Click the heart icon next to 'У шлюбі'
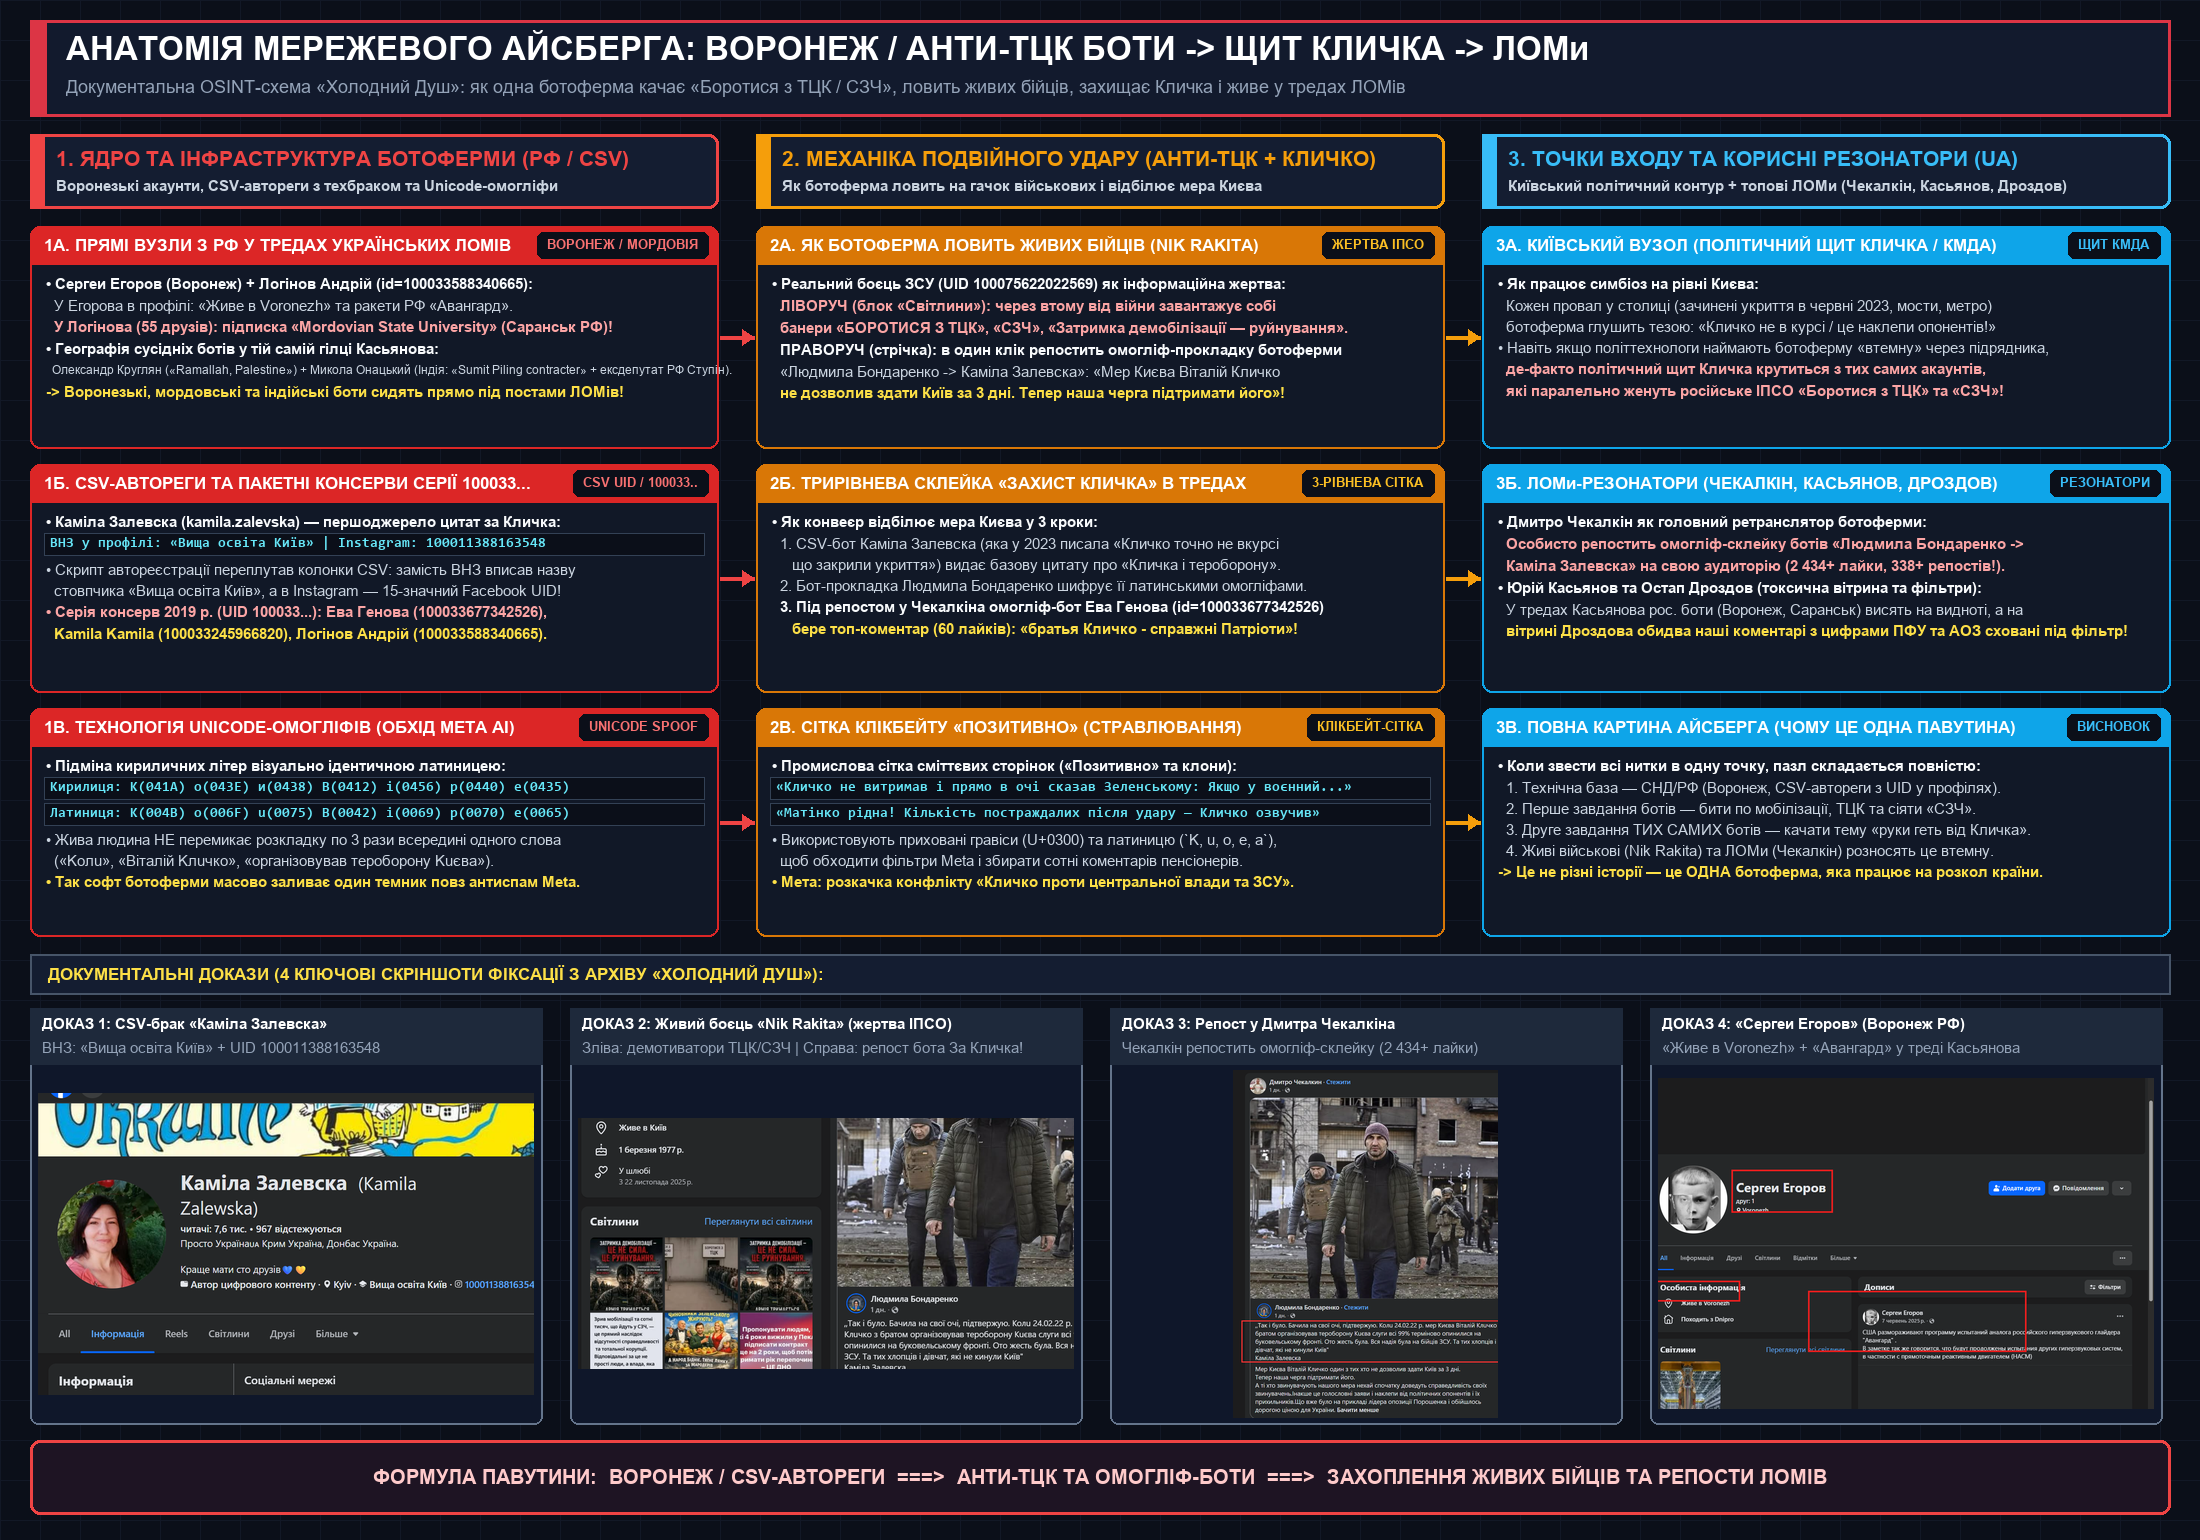This screenshot has height=1540, width=2200. click(x=601, y=1172)
